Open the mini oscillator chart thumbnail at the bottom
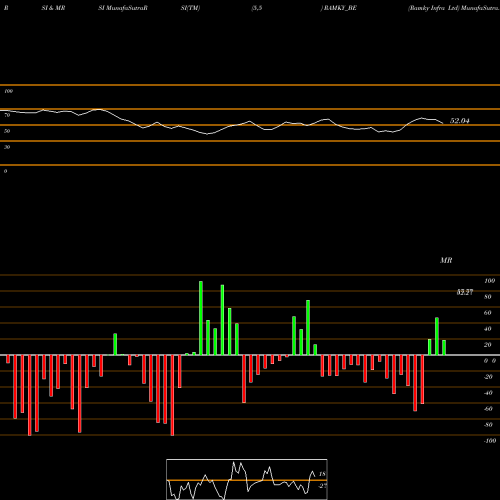This screenshot has width=500, height=500. pyautogui.click(x=247, y=479)
